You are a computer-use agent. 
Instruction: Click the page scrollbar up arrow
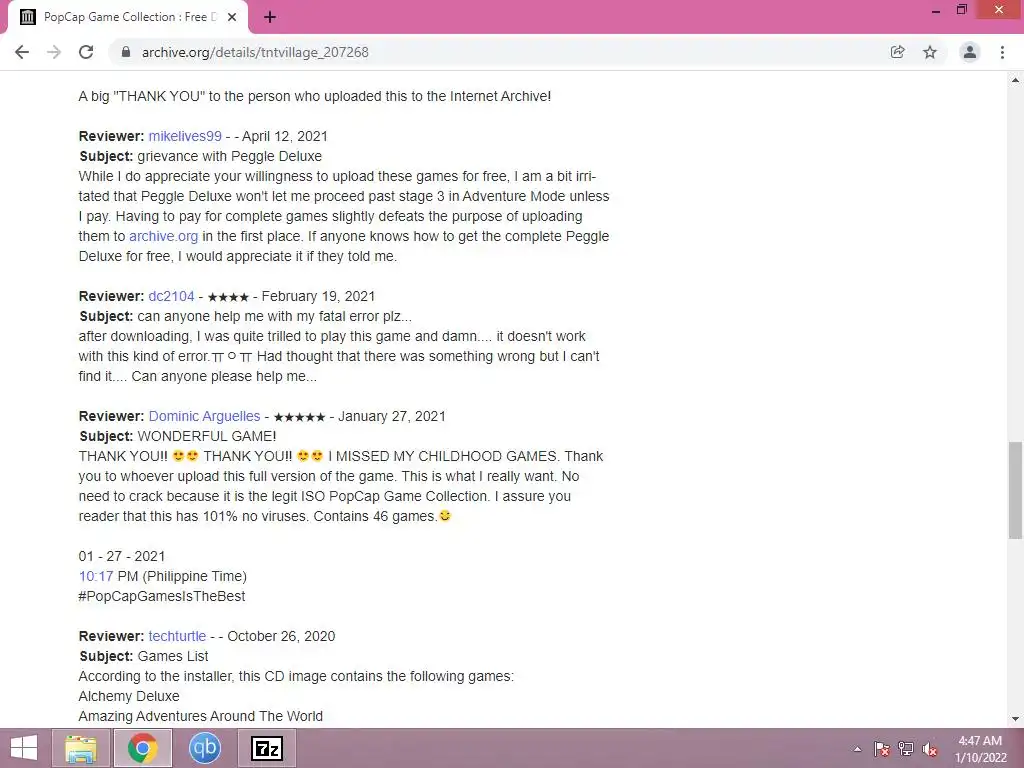(x=1015, y=80)
